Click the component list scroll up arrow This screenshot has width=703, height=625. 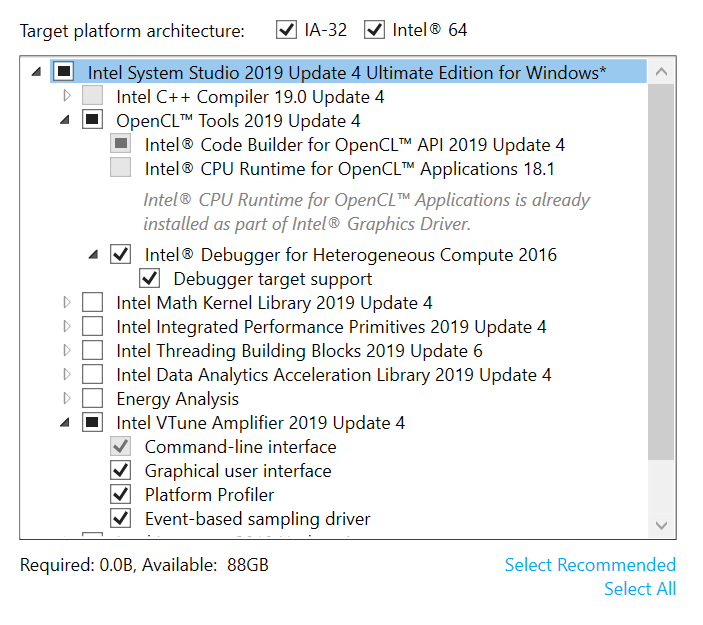coord(661,72)
